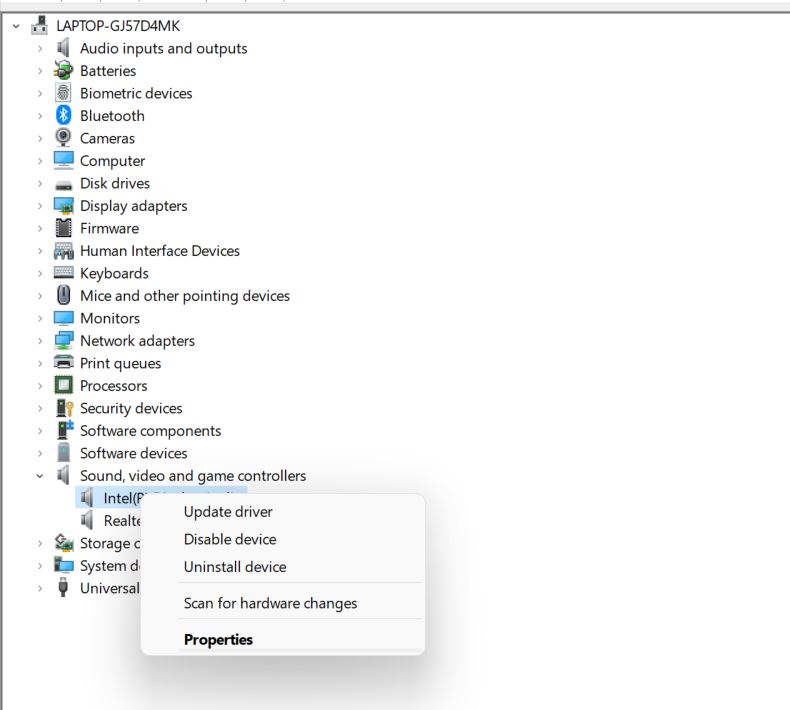Choose Update driver from context menu

(x=228, y=512)
